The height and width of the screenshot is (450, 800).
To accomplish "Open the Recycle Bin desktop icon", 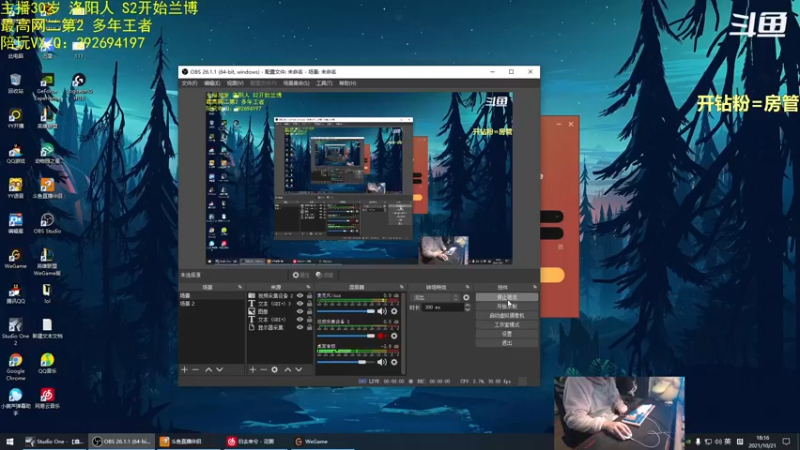I will (15, 84).
